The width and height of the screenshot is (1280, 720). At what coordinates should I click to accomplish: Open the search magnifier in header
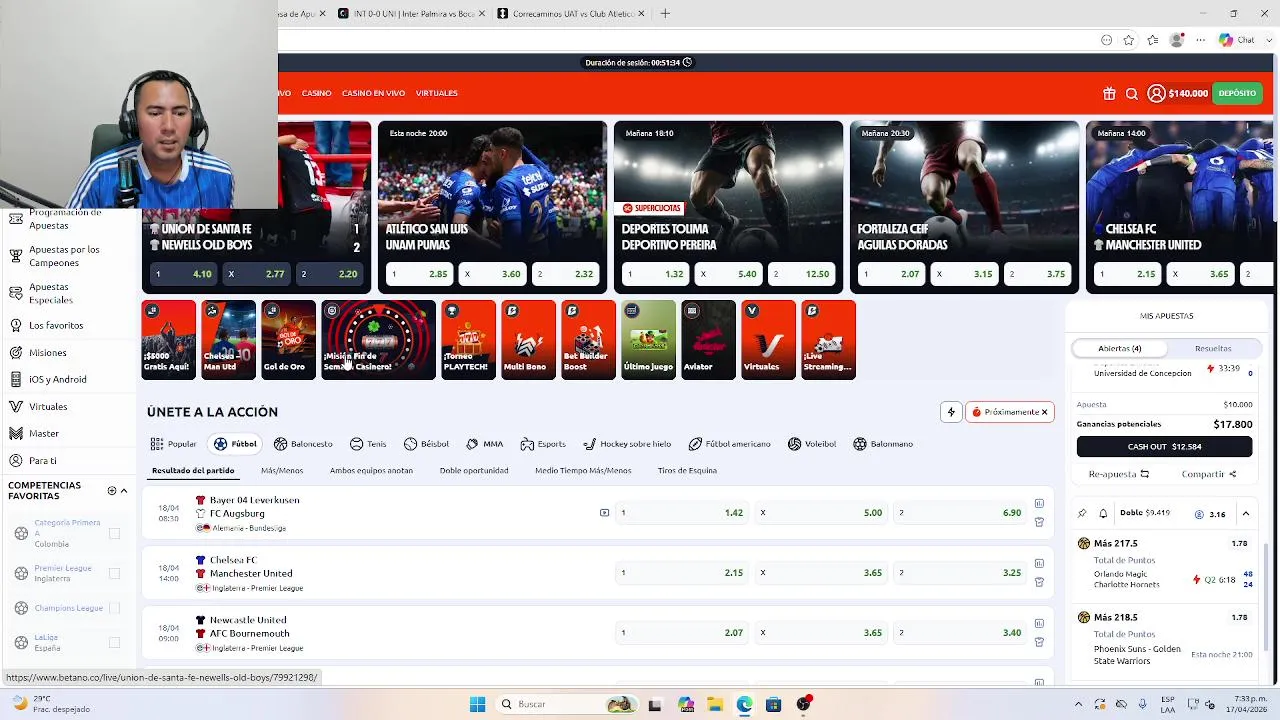(1132, 93)
